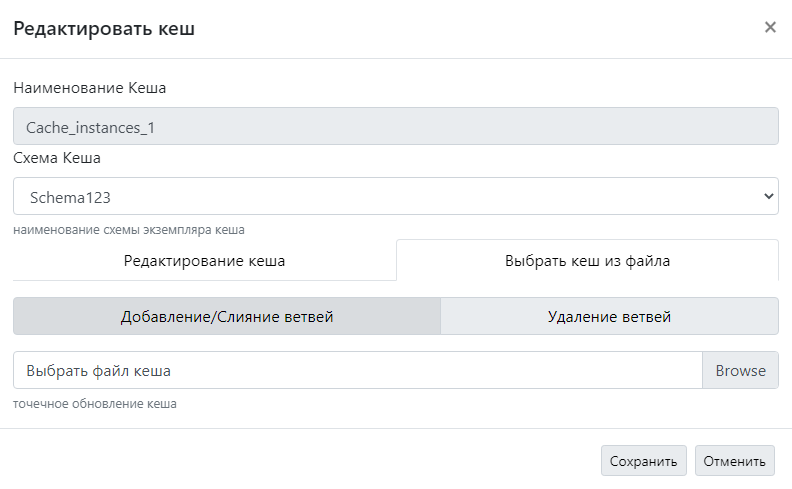Select the Schema123 text inside the combo box
Screen dimensions: 792x489
pyautogui.click(x=69, y=197)
